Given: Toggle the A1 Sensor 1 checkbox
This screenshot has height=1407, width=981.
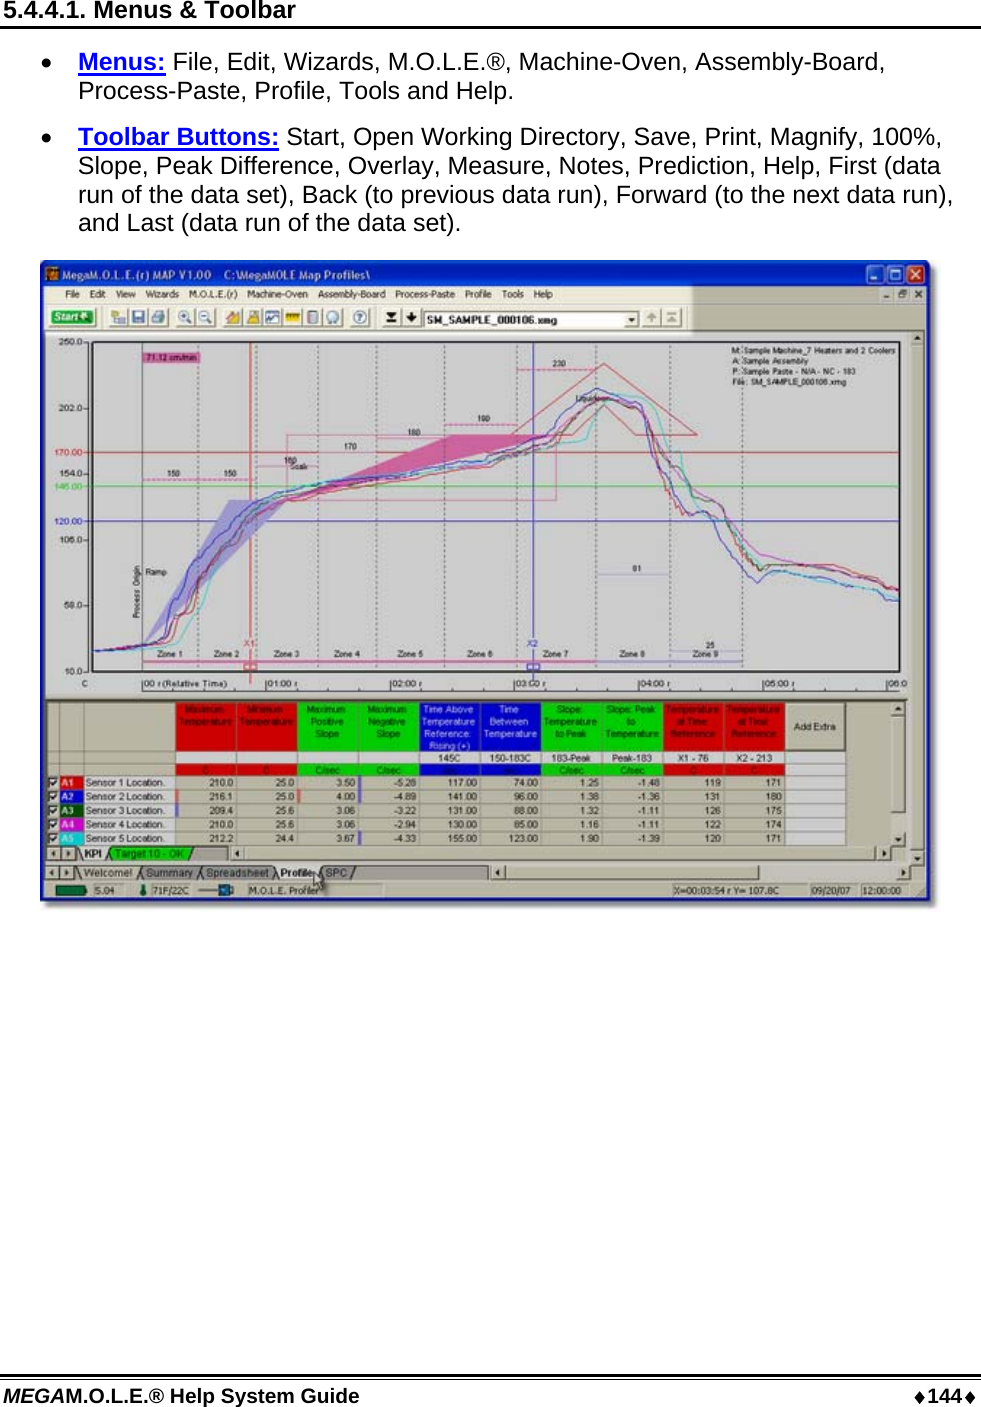Looking at the screenshot, I should click(53, 782).
